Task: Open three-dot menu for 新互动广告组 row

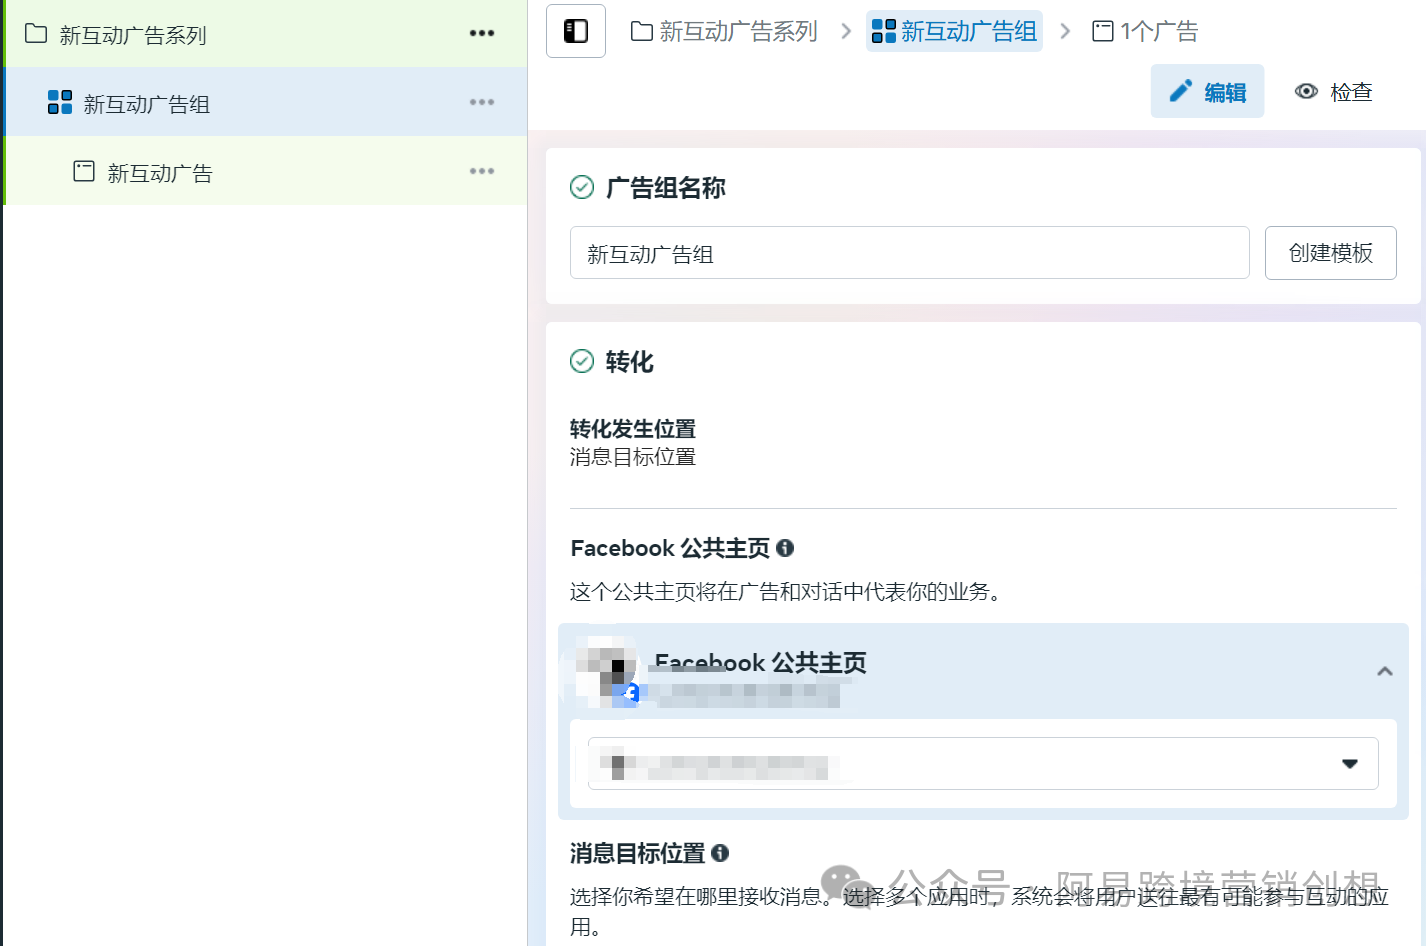Action: click(x=482, y=102)
